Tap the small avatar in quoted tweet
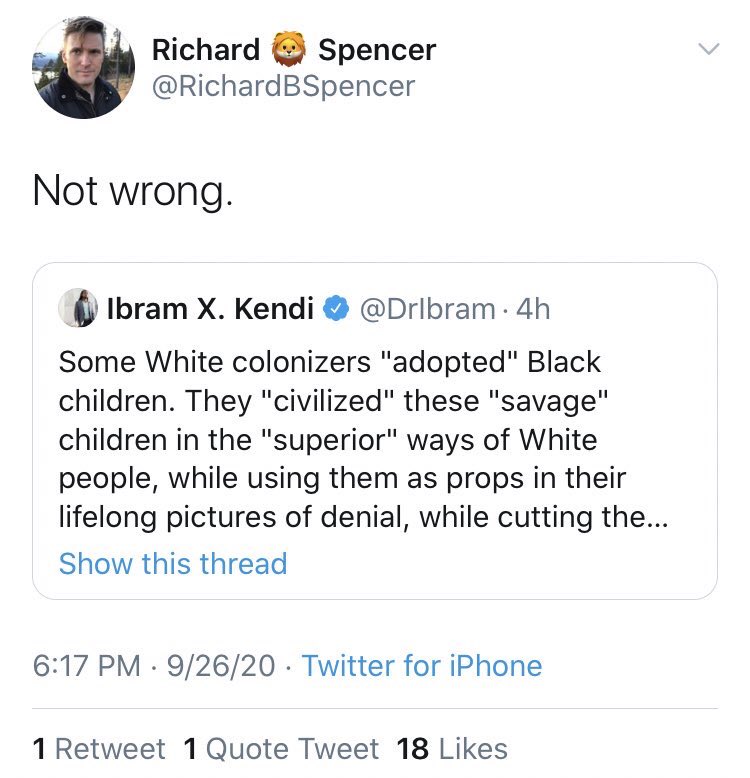 coord(78,308)
